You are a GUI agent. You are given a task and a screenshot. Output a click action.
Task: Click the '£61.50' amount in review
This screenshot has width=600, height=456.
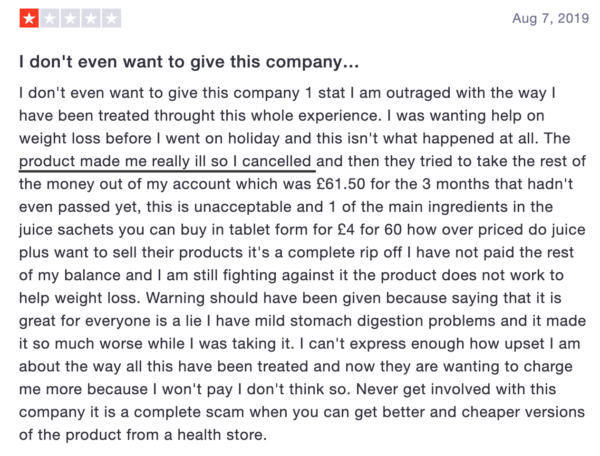point(341,184)
